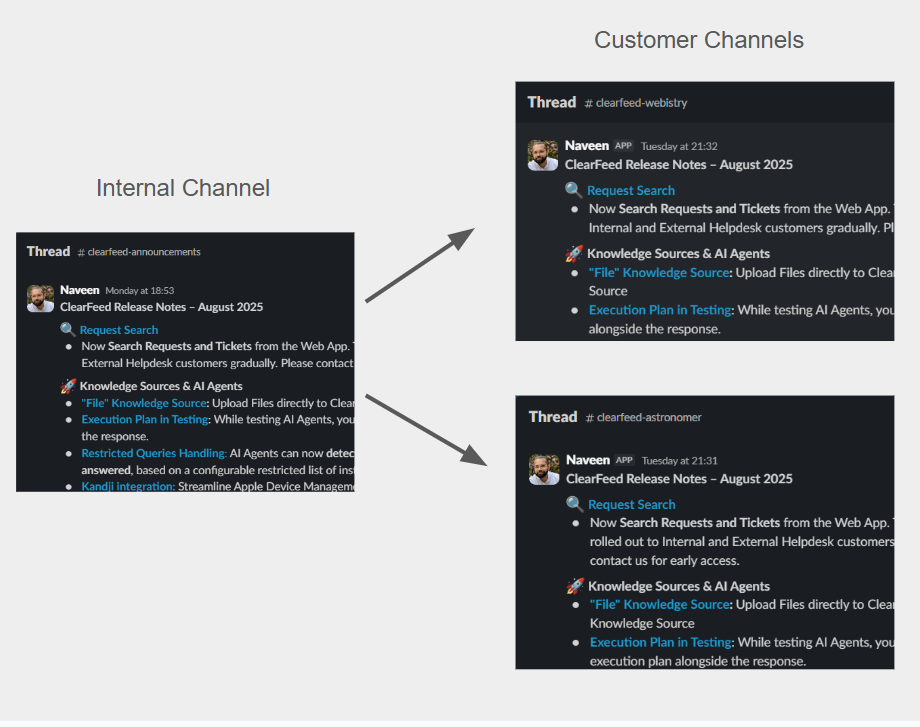Viewport: 920px width, 727px height.
Task: Click the Thread title in clearfeed-webistry panel
Action: (x=552, y=103)
